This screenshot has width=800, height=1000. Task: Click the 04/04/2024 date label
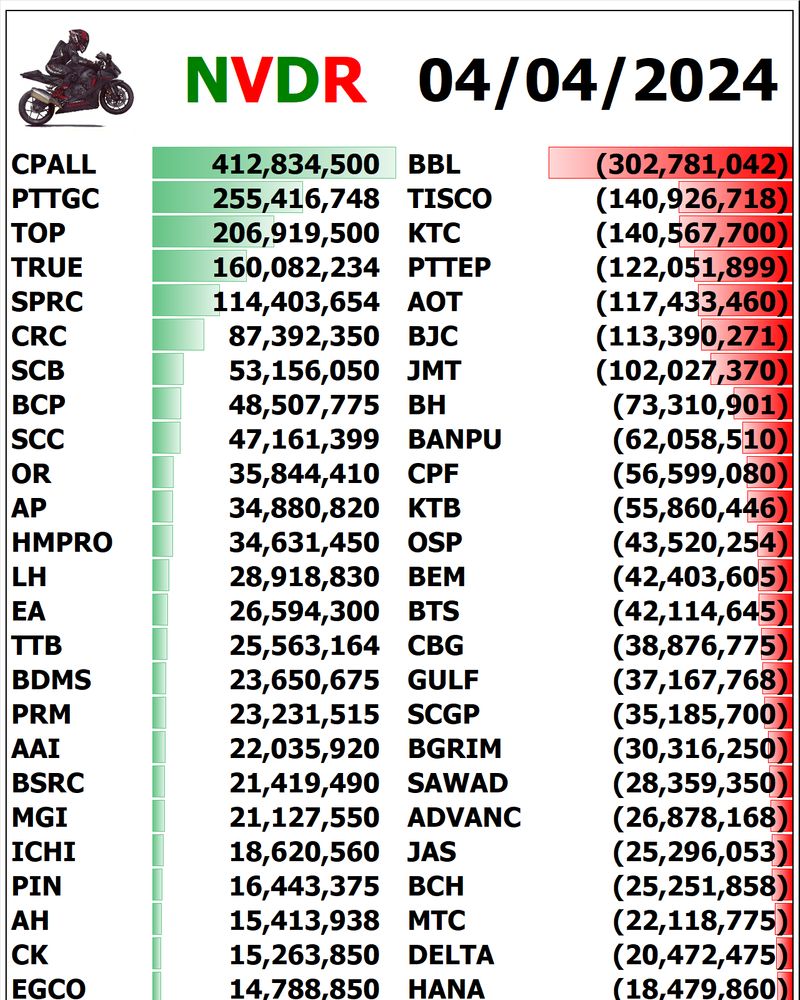597,79
